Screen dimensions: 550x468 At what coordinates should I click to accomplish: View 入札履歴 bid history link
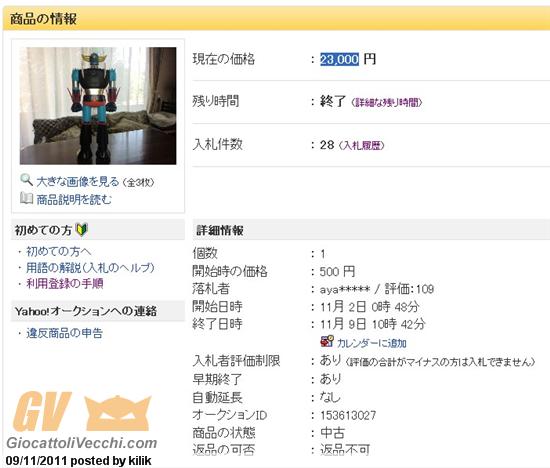362,145
